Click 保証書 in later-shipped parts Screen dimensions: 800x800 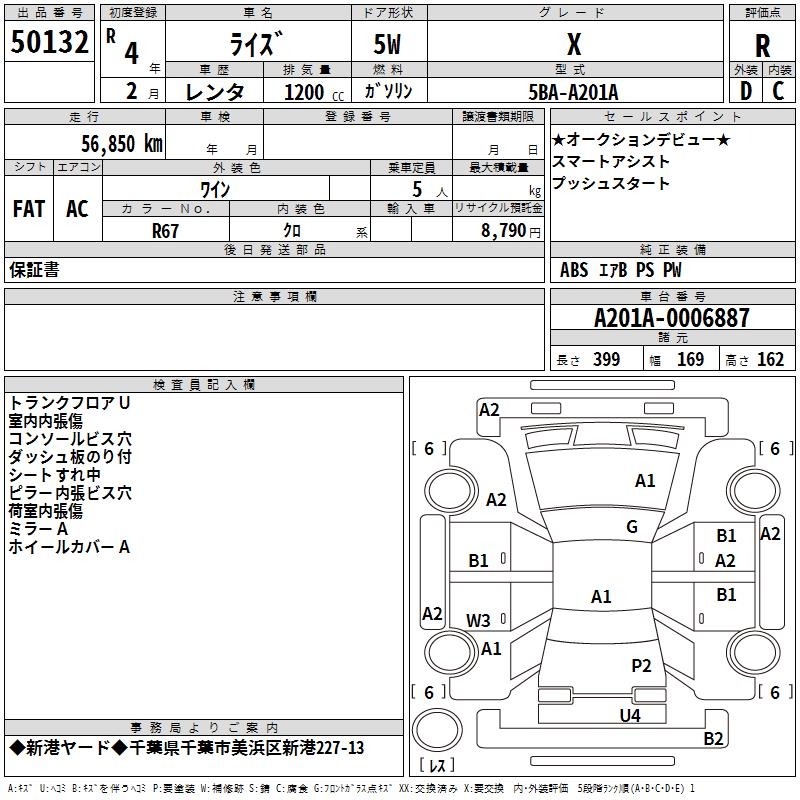[x=34, y=270]
